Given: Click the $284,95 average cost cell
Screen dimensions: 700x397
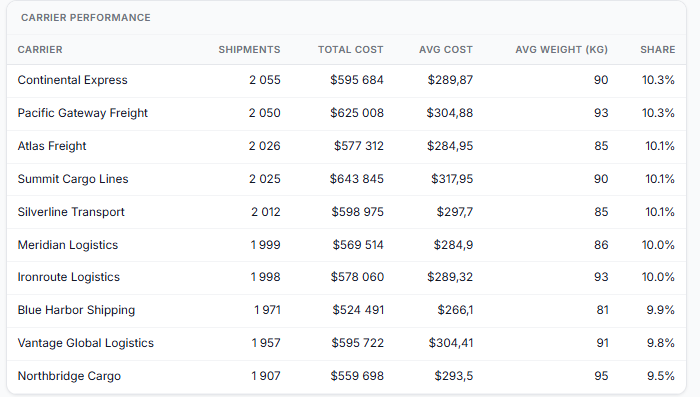Looking at the screenshot, I should click(x=450, y=146).
